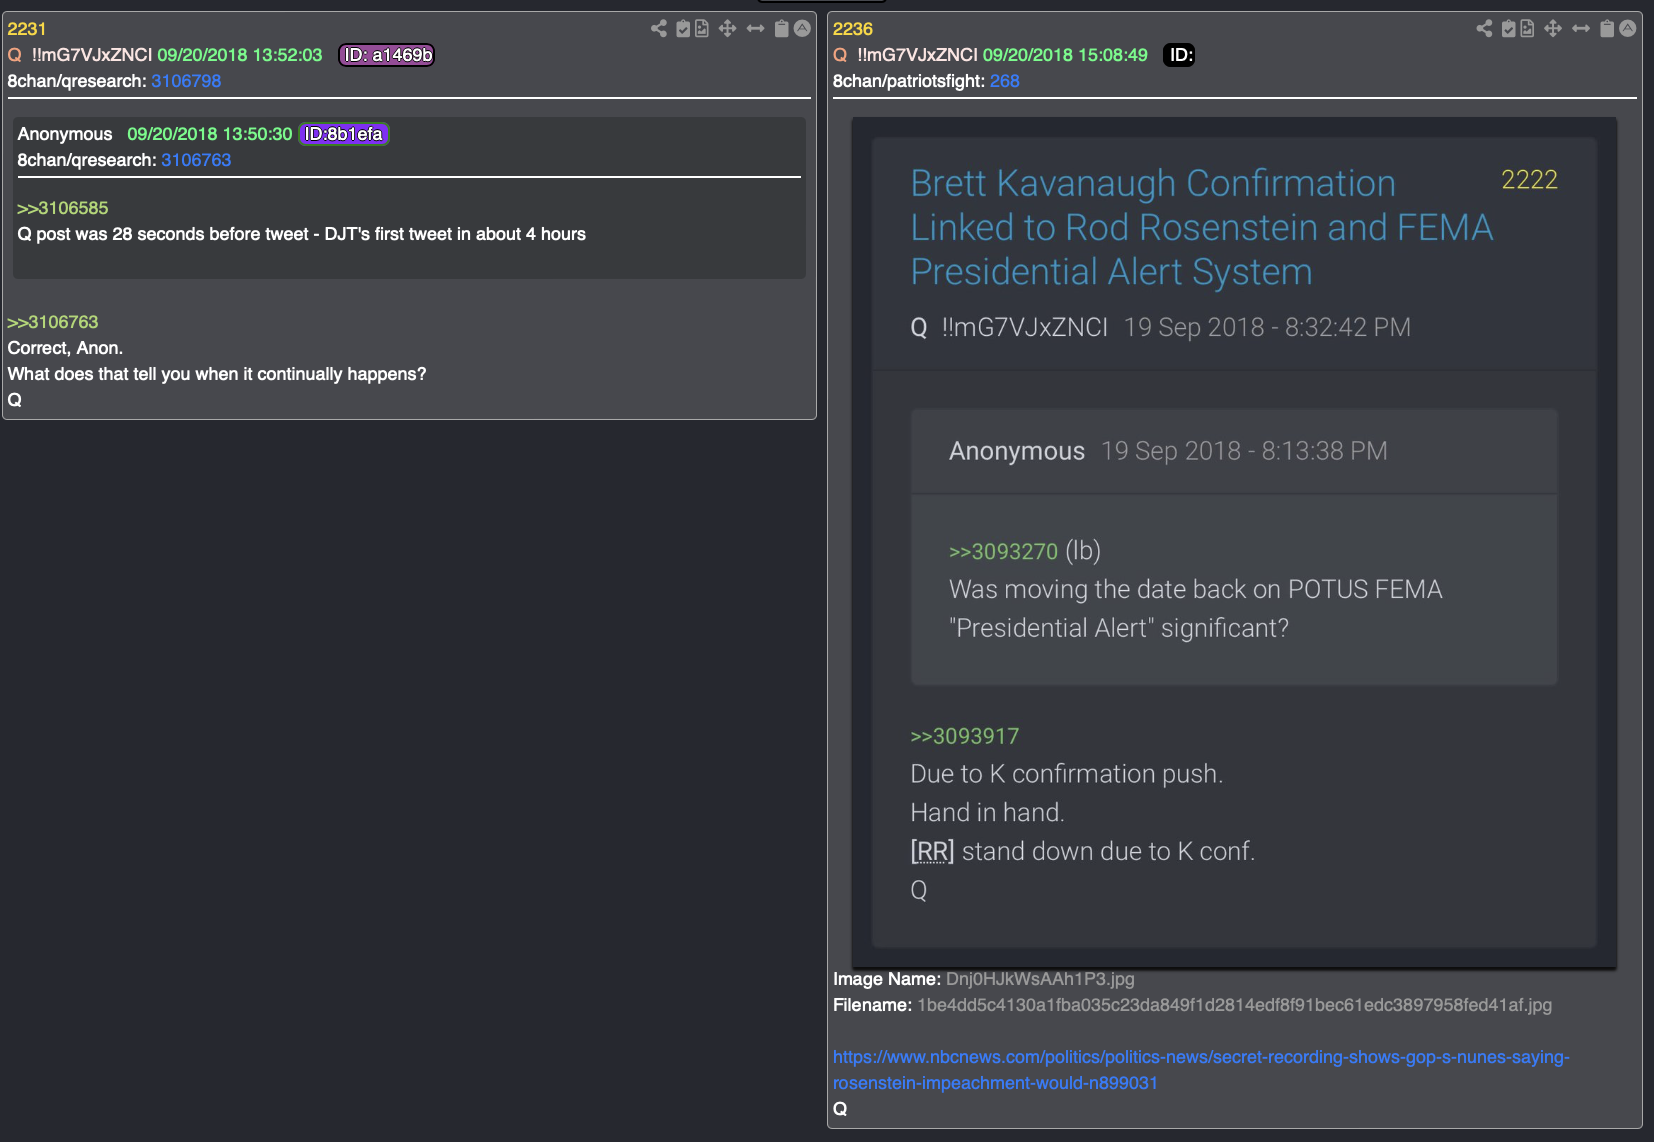This screenshot has width=1654, height=1142.
Task: Click tripcode !!mG7VJxZNCI on post 2231
Action: coord(92,55)
